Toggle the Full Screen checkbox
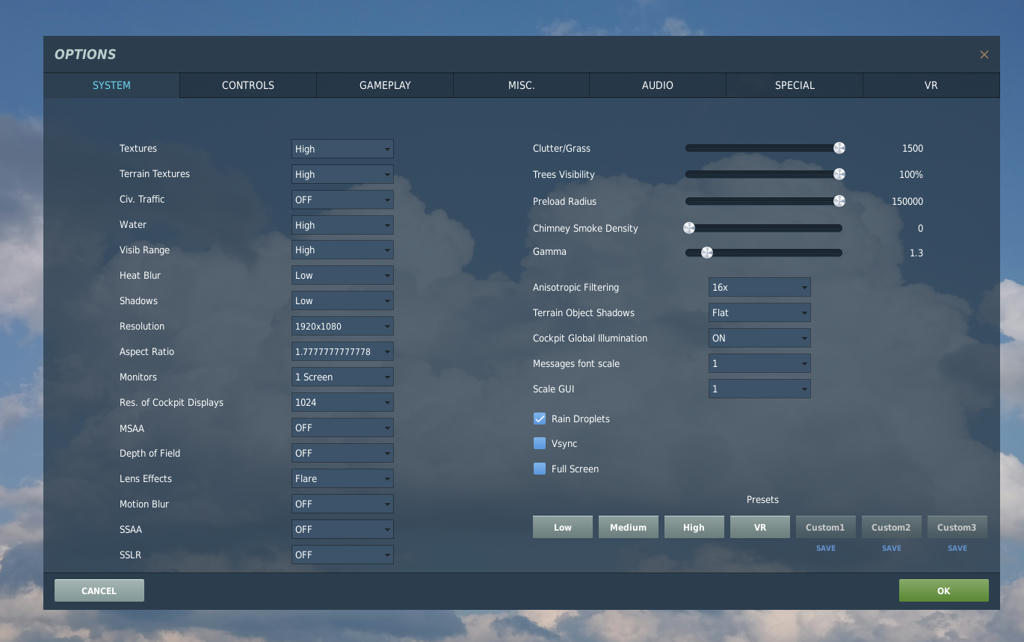Screen dimensions: 1024x642 point(540,468)
